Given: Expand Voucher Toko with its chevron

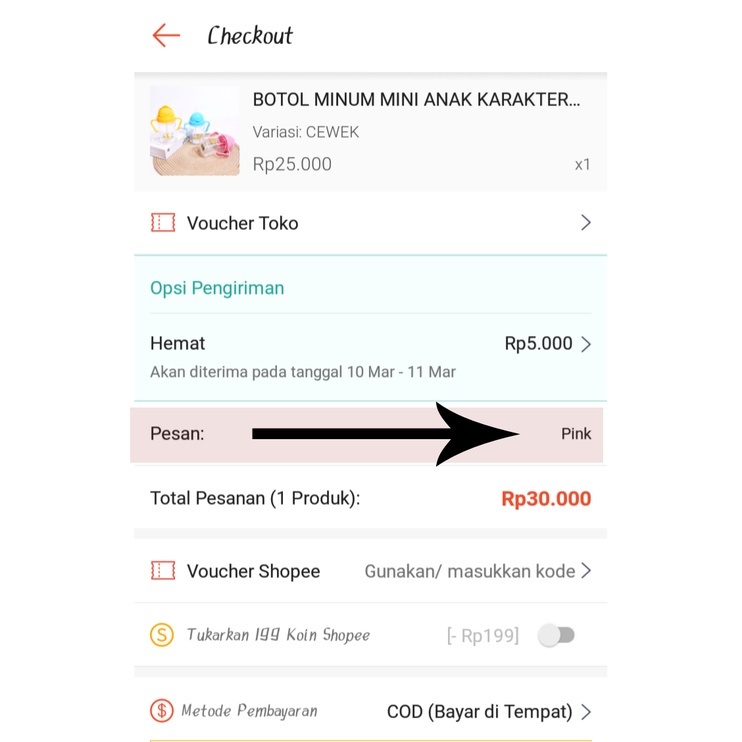Looking at the screenshot, I should tap(586, 222).
